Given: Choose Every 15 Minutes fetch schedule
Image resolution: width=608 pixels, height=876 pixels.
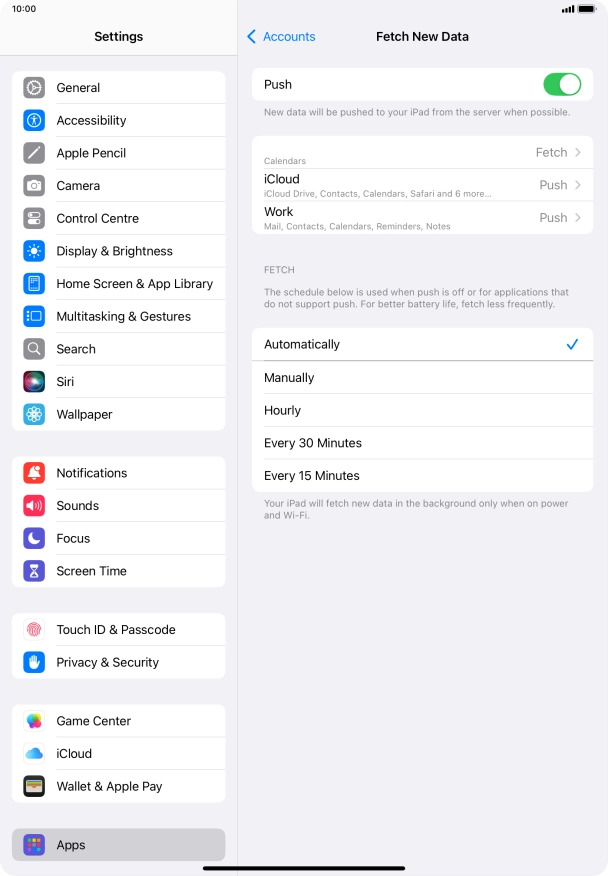Looking at the screenshot, I should click(x=422, y=475).
